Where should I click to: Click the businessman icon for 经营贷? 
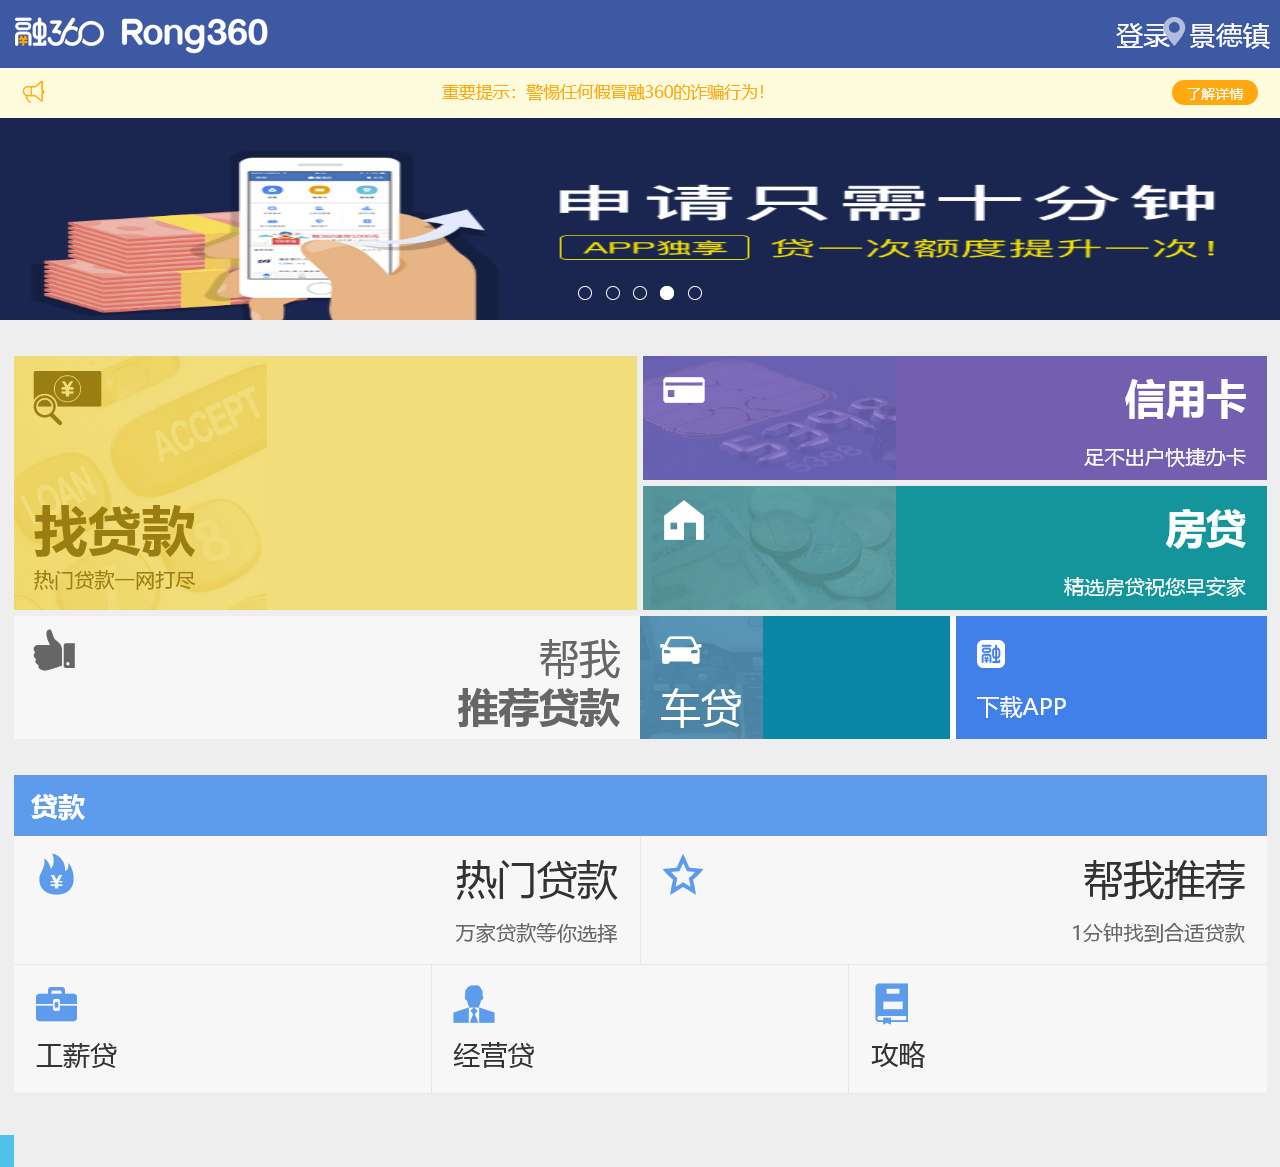click(x=473, y=1004)
